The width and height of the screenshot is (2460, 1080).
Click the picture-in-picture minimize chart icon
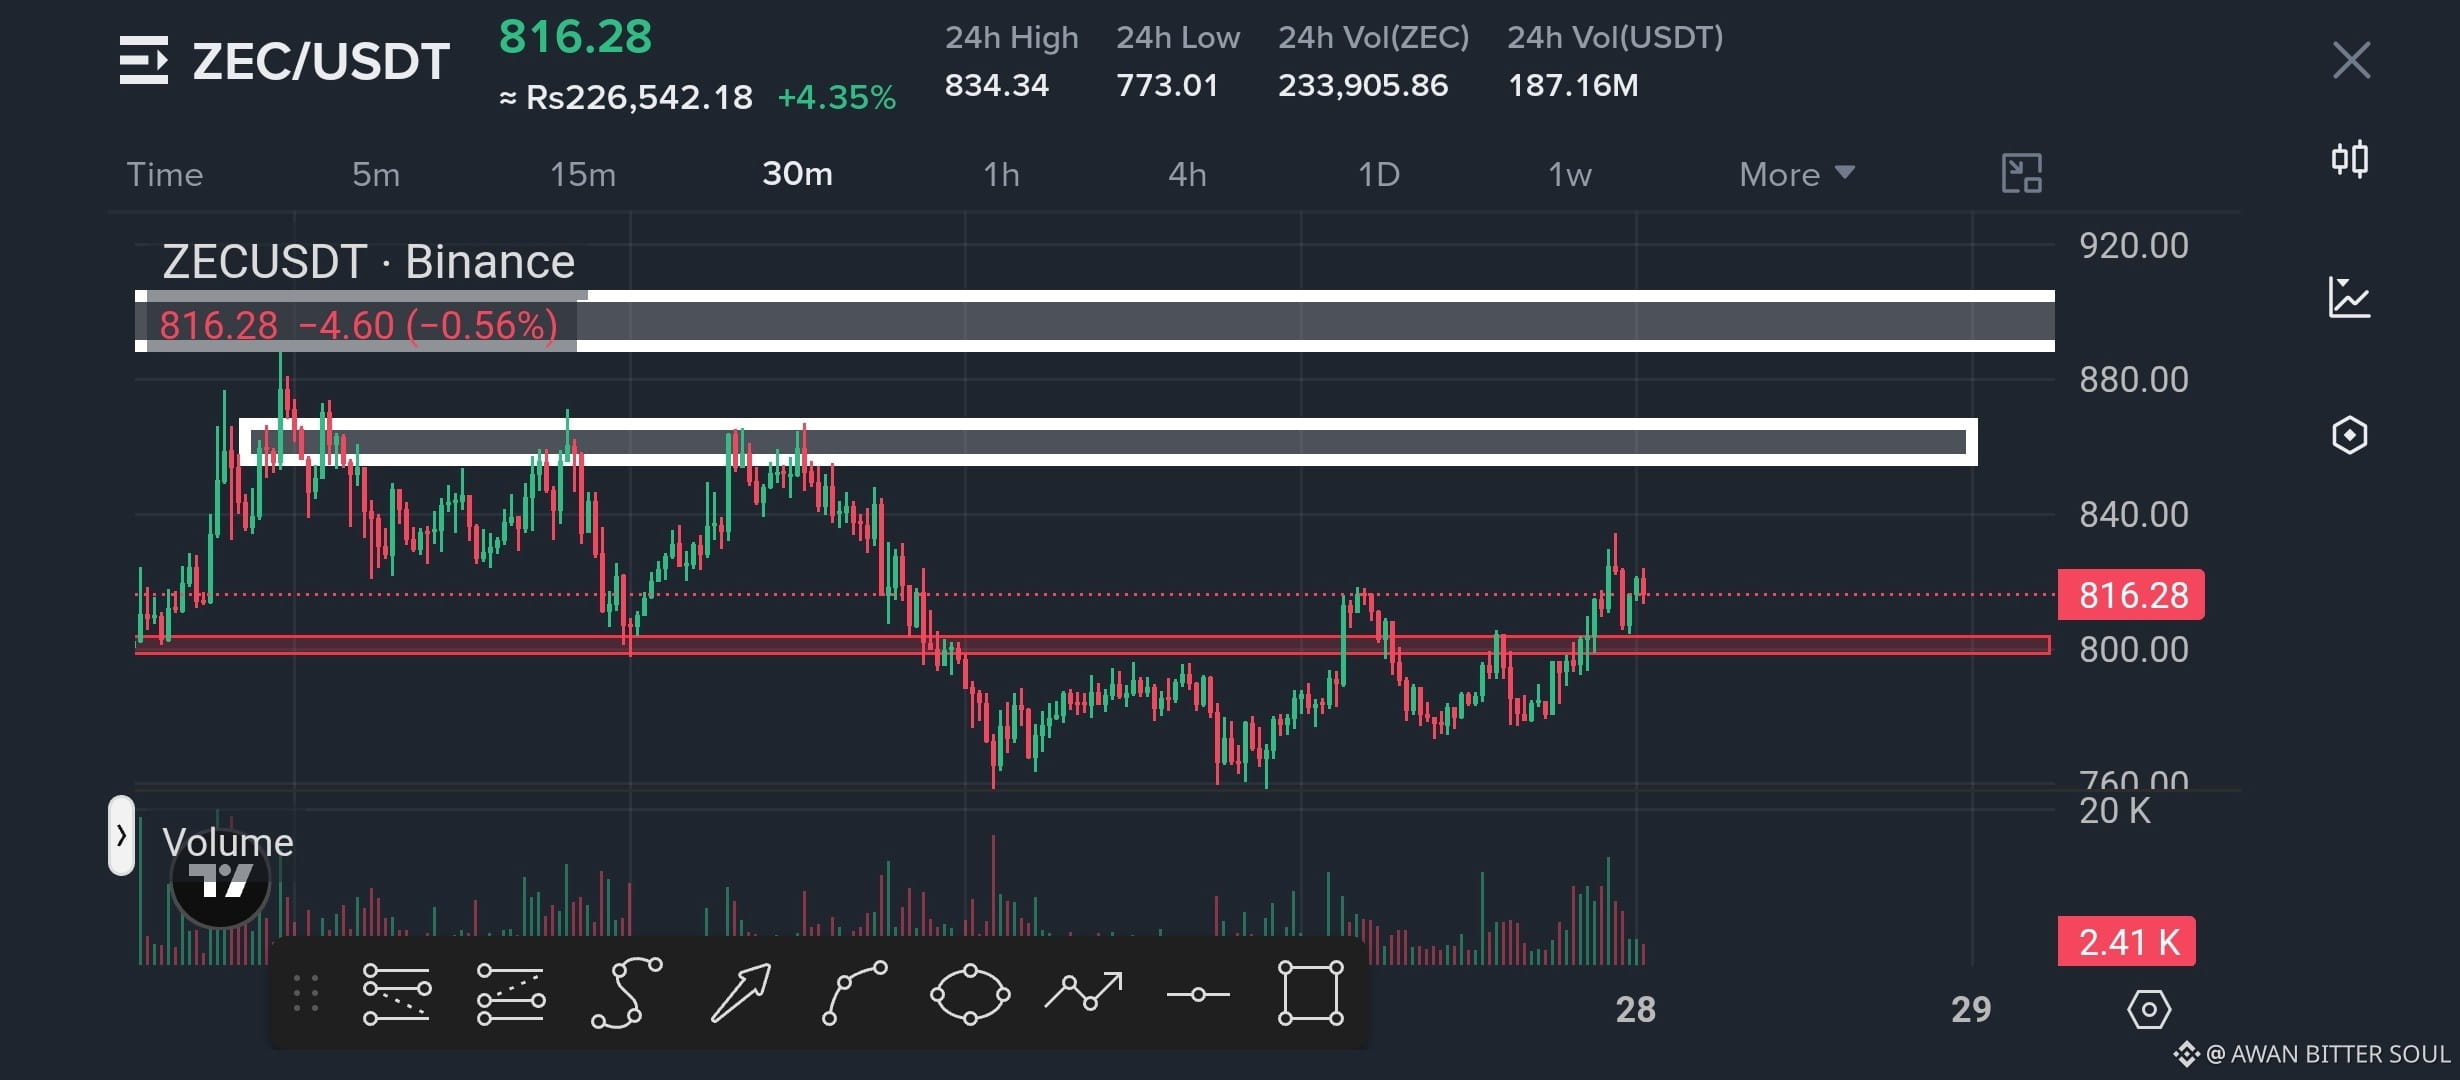(x=2021, y=173)
